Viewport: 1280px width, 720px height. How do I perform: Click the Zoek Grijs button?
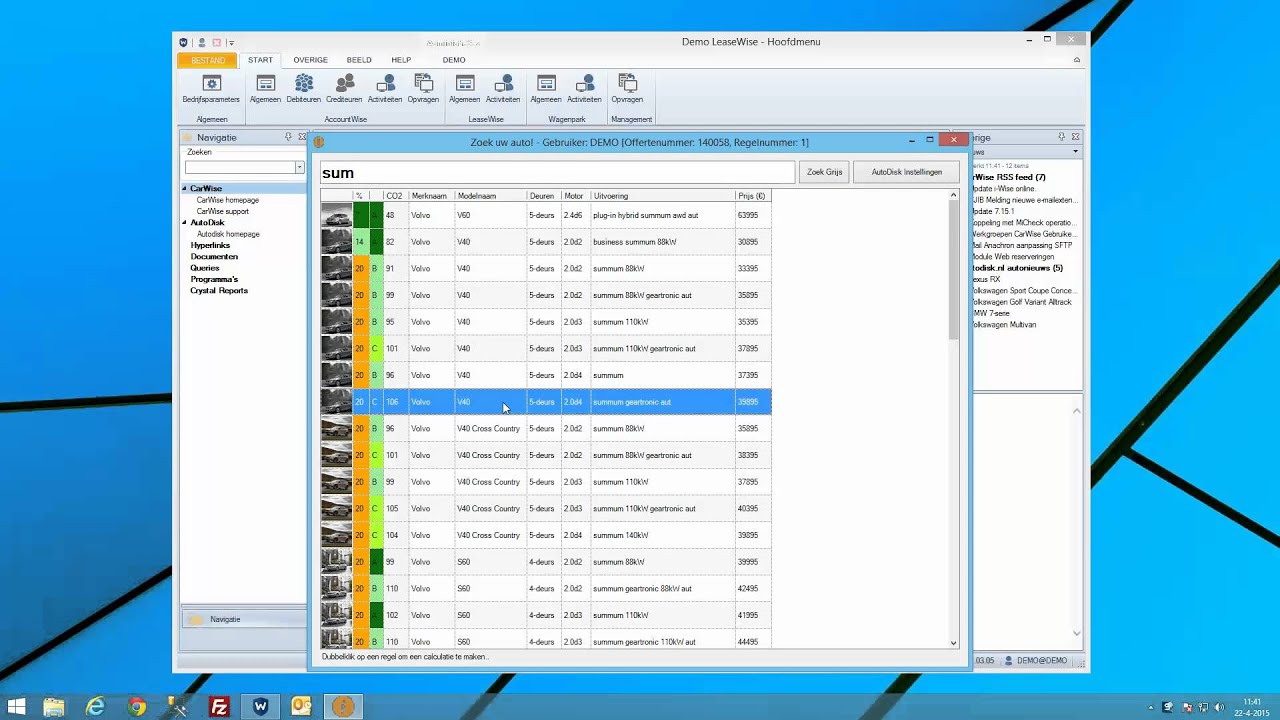coord(825,172)
